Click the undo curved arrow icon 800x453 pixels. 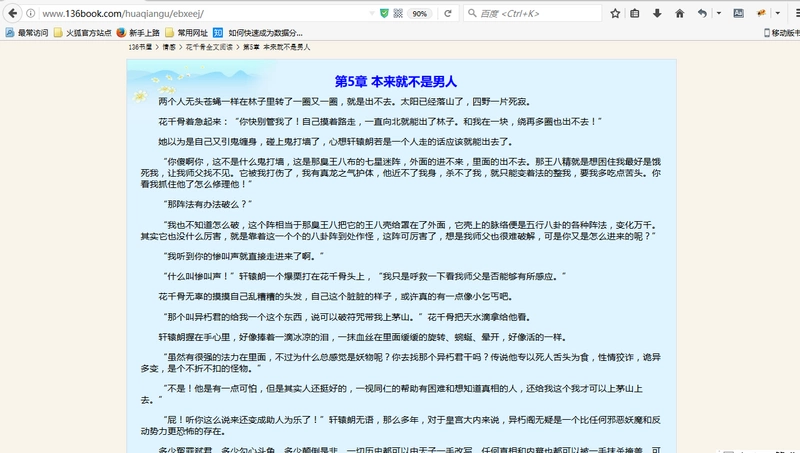[x=703, y=13]
